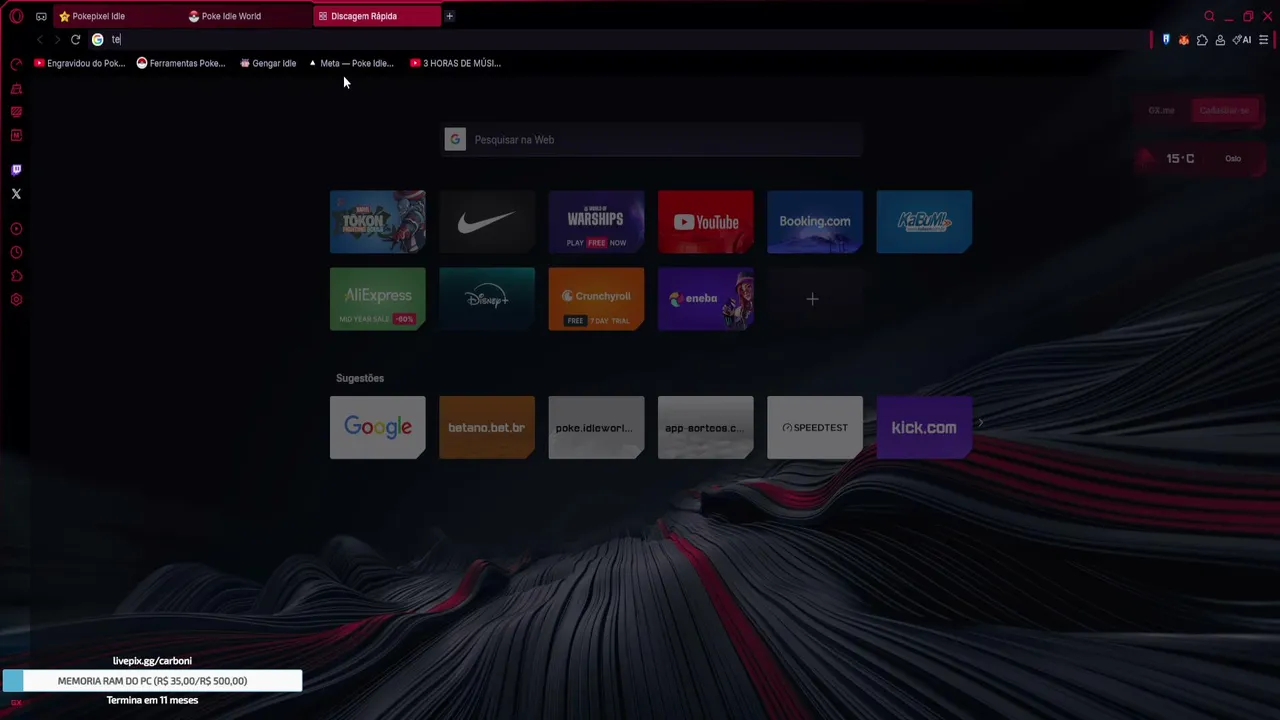Viewport: 1280px width, 720px height.
Task: Open the kick.com suggestion tile
Action: coord(924,427)
